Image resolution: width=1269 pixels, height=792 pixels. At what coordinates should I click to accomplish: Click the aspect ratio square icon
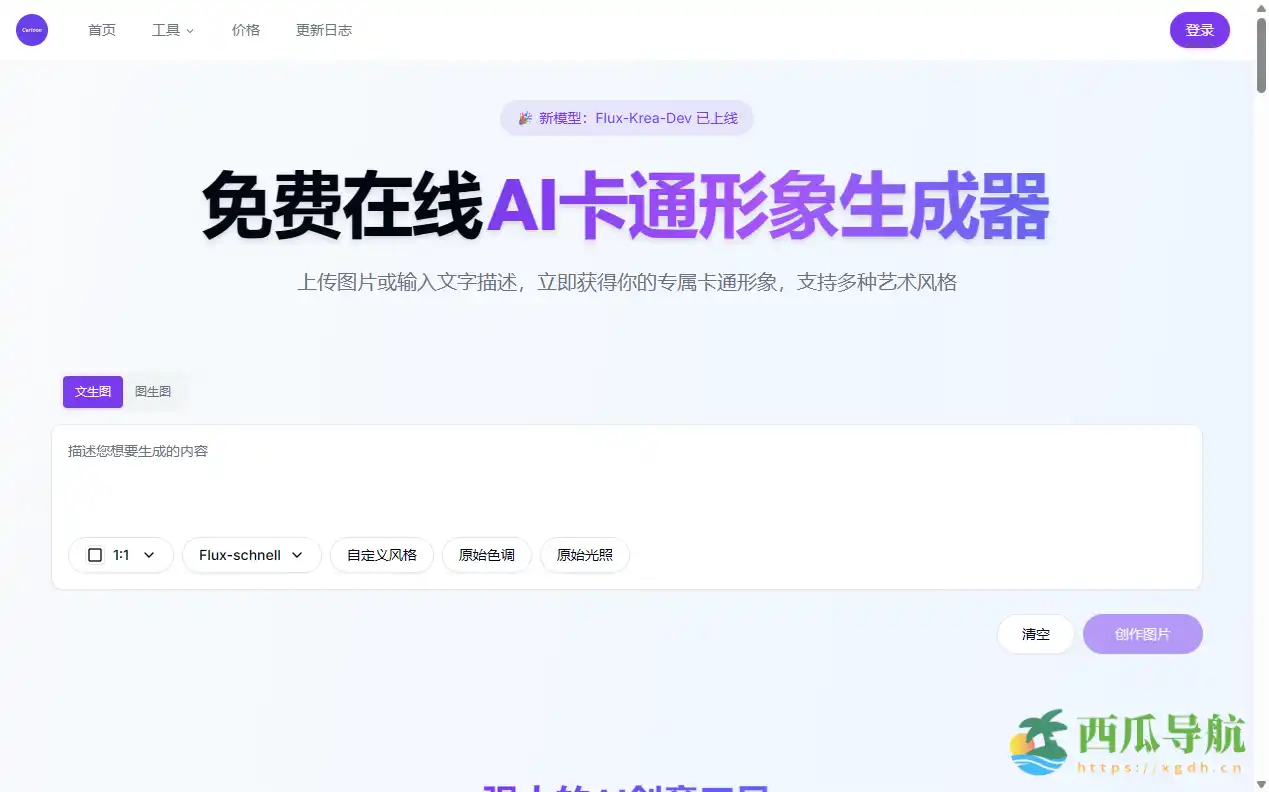click(x=95, y=554)
